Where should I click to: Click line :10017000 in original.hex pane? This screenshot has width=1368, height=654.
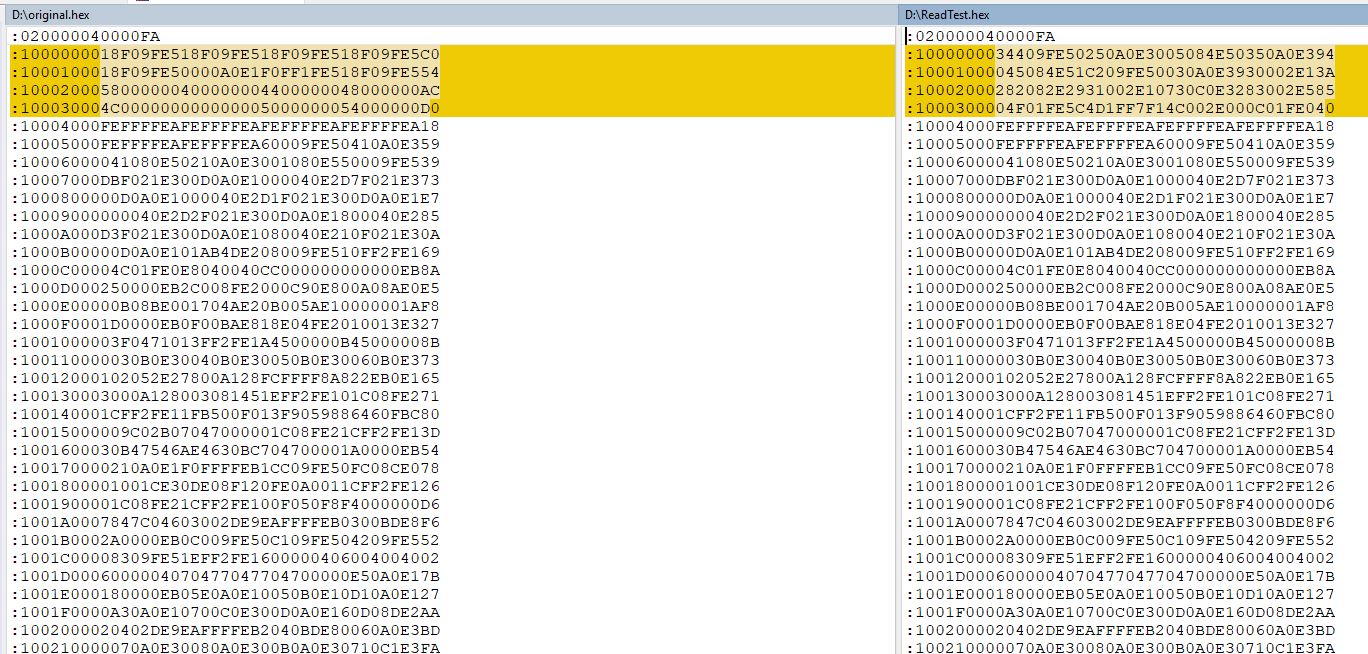point(225,468)
